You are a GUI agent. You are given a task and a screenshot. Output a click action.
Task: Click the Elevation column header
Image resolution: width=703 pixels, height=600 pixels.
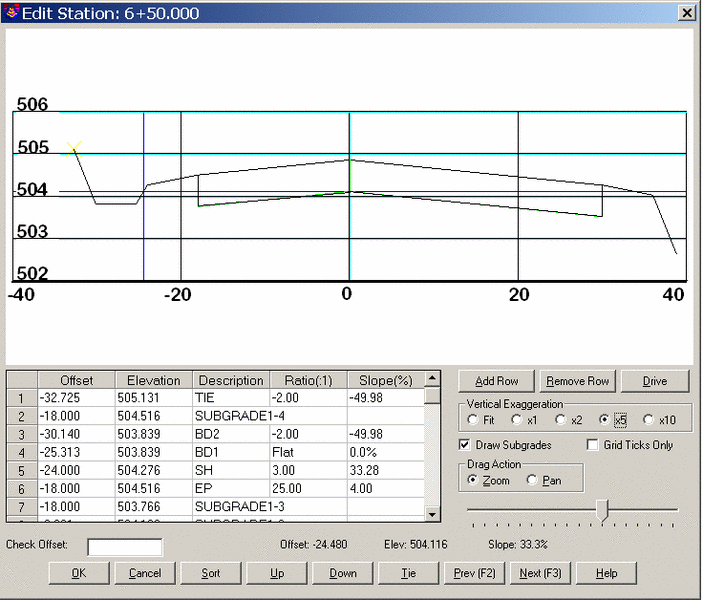click(154, 380)
